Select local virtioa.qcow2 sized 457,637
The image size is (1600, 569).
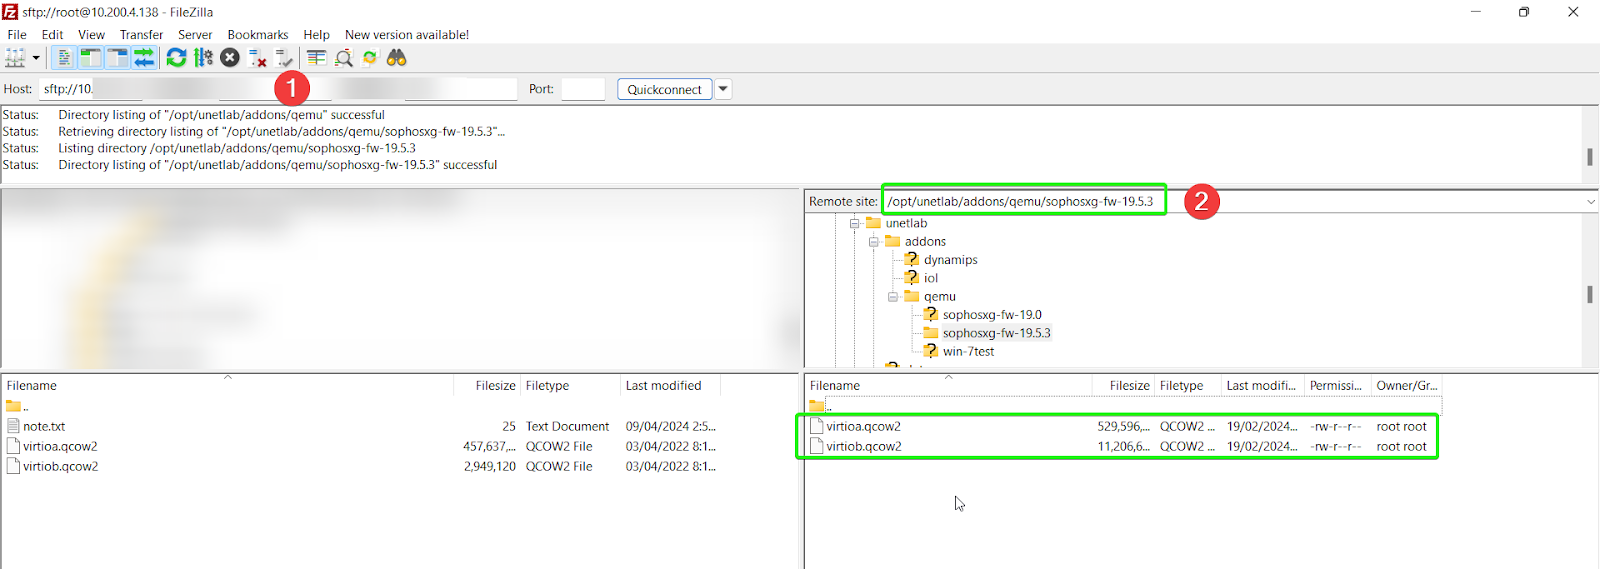pos(60,446)
